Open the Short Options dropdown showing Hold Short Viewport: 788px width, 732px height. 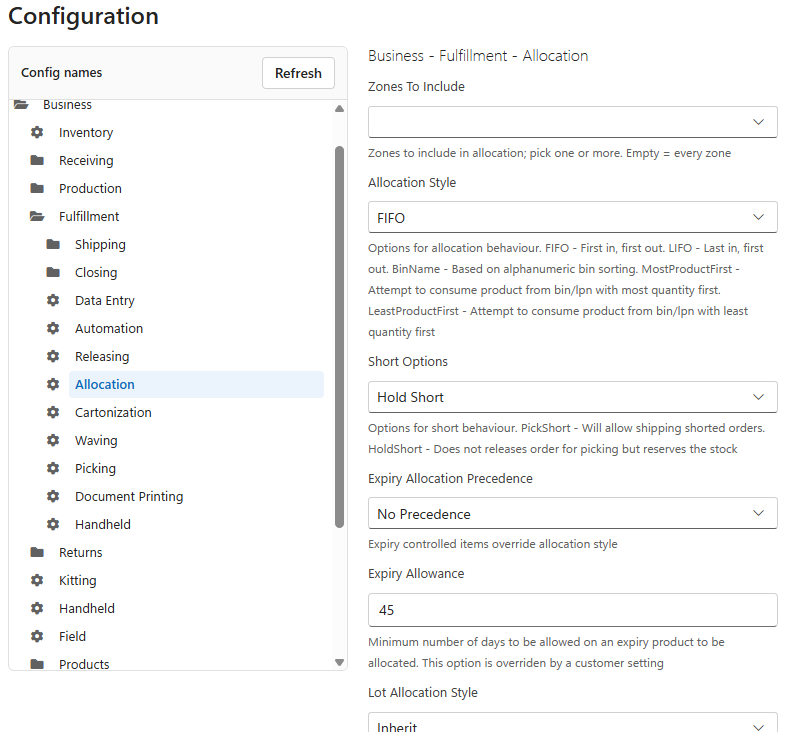572,397
